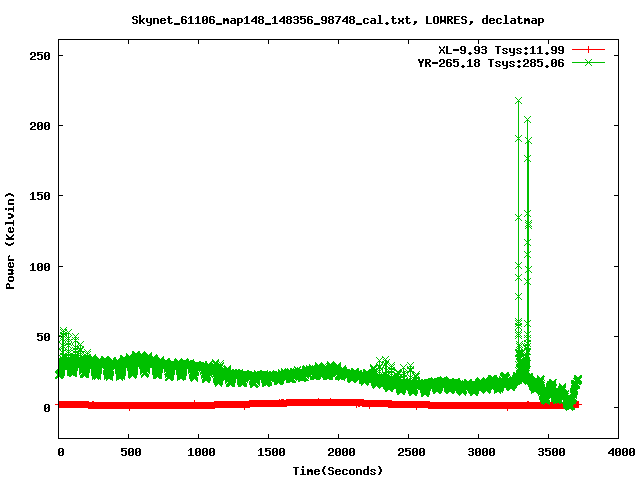640x480 pixels.
Task: Pick the 200 tick on the y-axis
Action: [38, 126]
